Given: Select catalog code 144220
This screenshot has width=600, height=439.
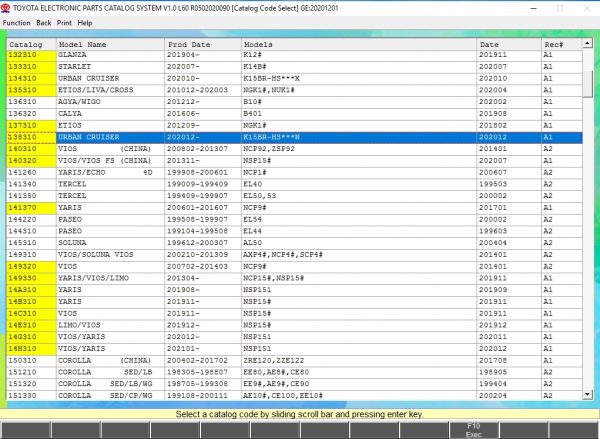Looking at the screenshot, I should tap(31, 220).
